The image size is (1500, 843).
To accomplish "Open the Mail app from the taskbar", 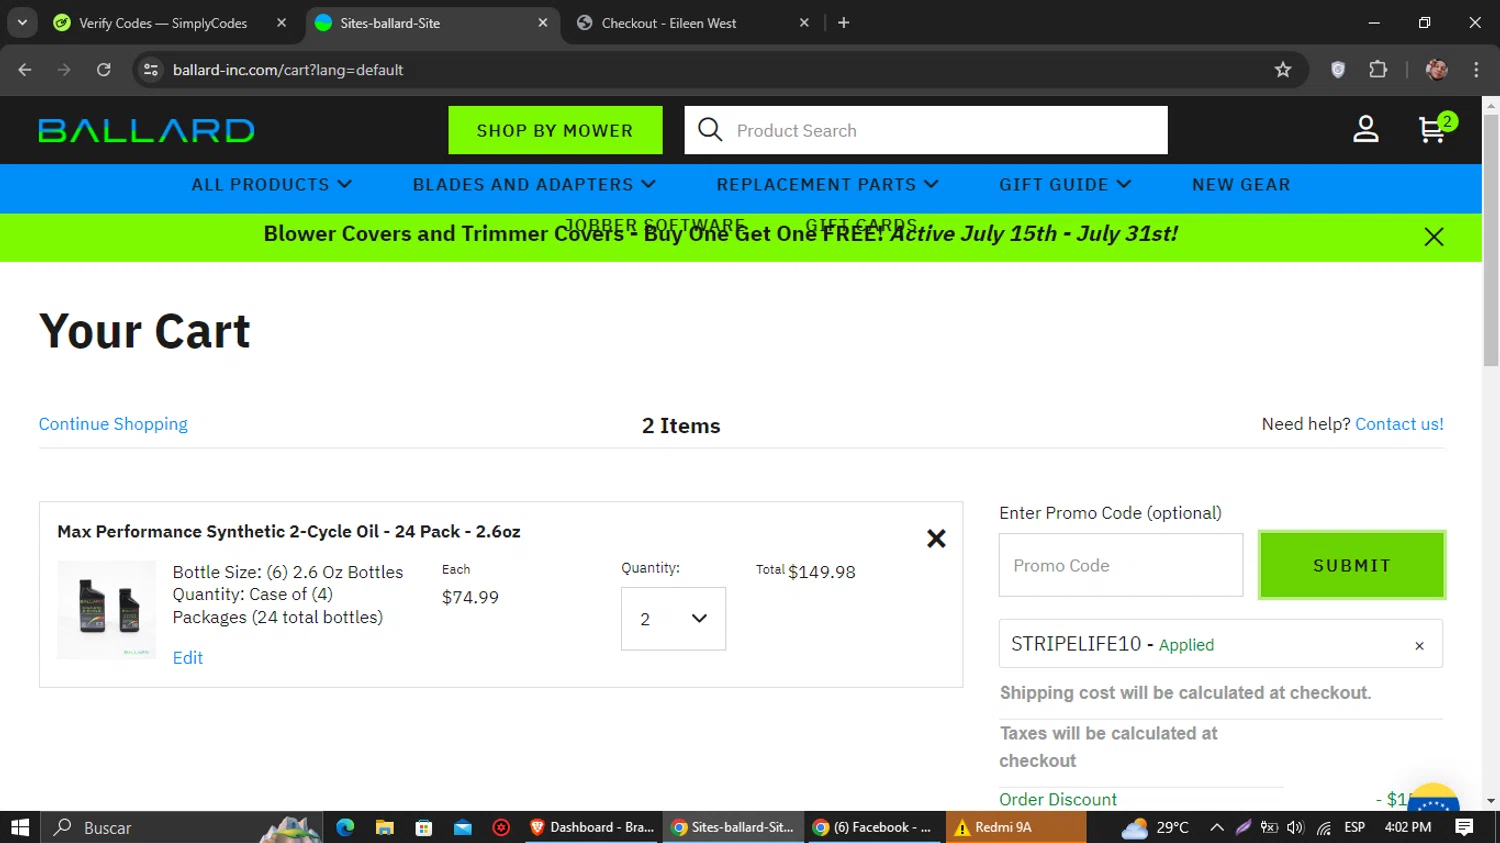I will (462, 827).
